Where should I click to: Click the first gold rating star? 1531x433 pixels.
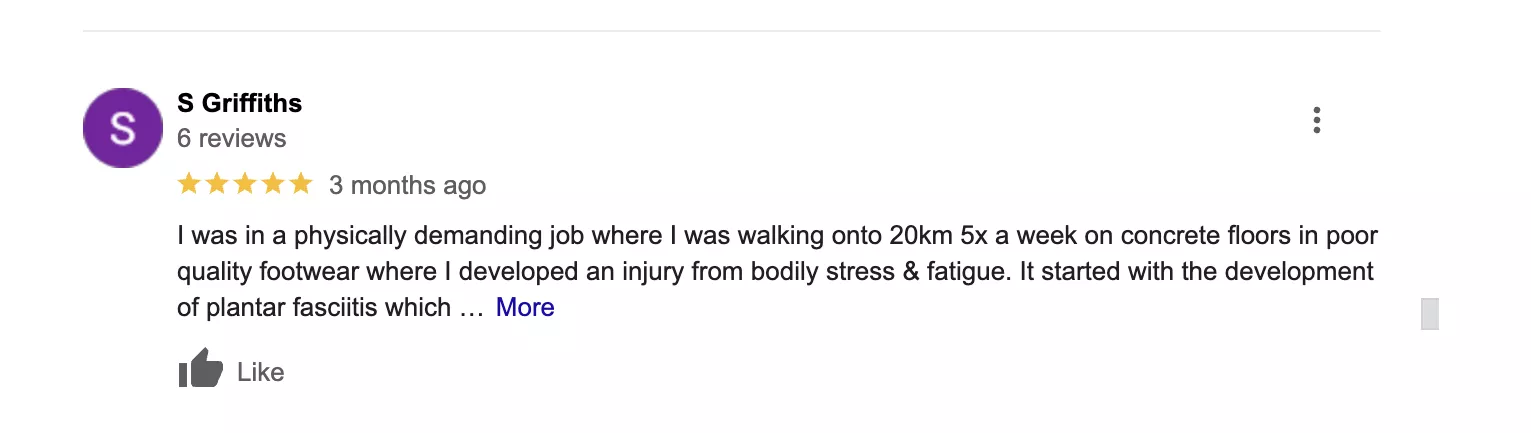pos(188,184)
